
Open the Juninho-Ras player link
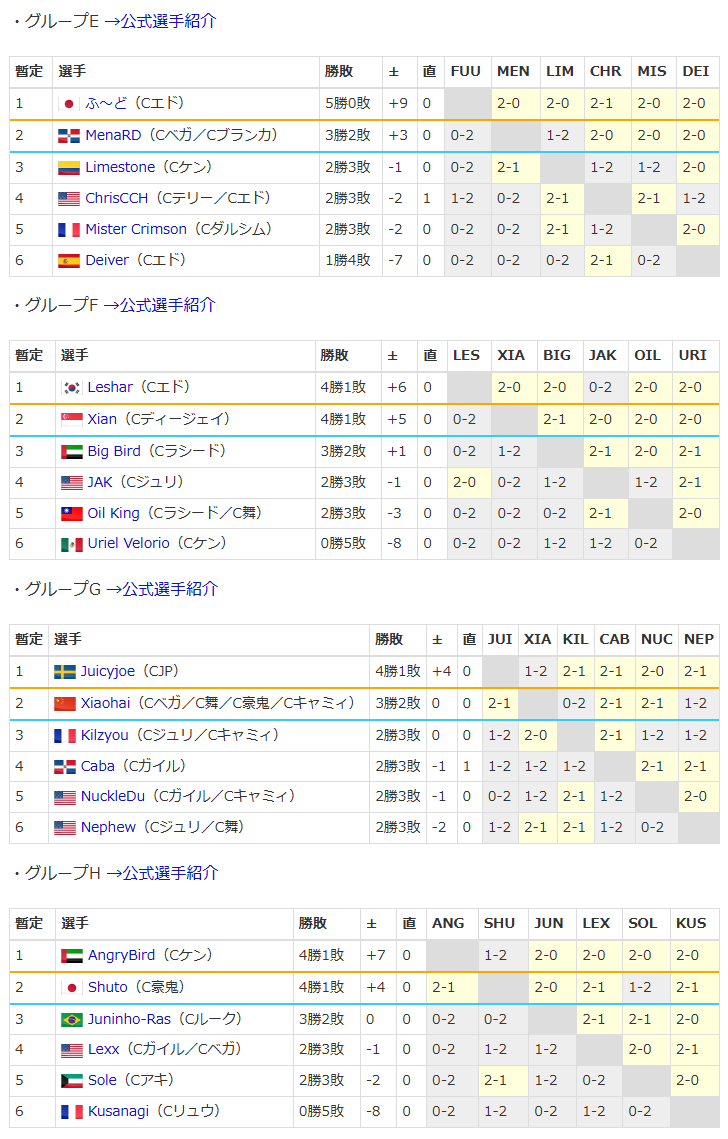[x=129, y=1019]
